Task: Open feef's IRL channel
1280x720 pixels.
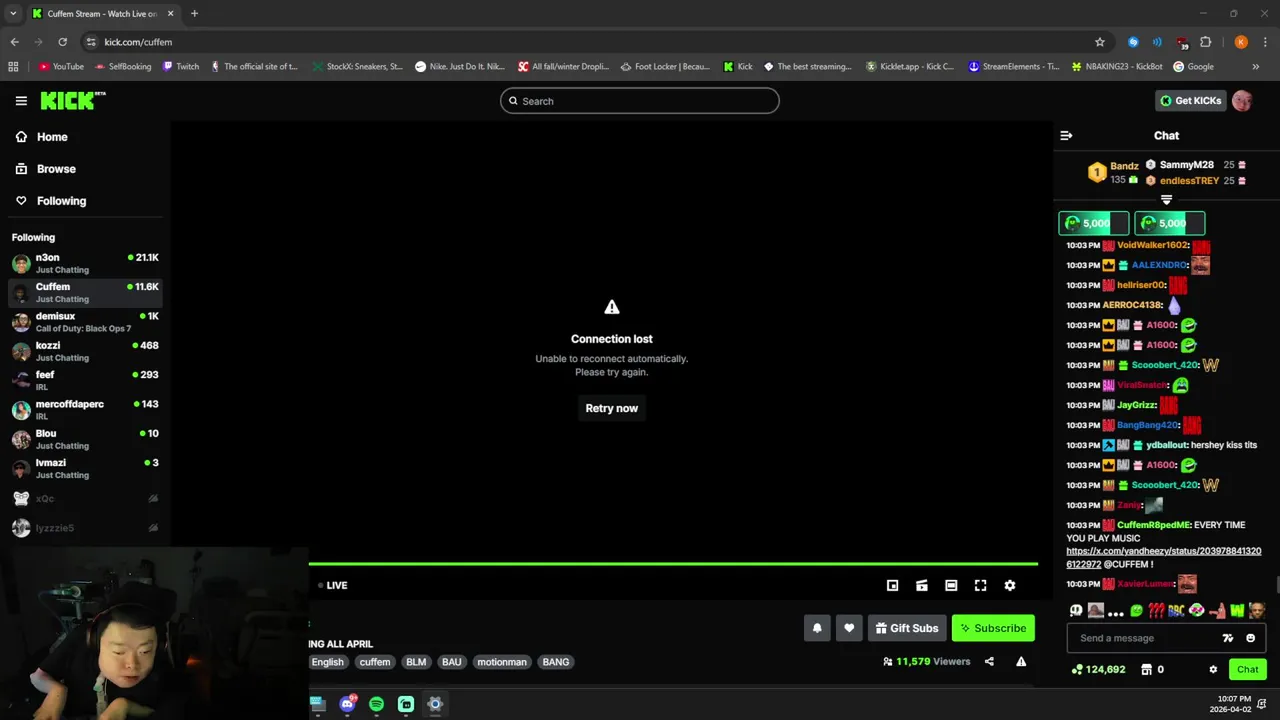Action: 85,380
